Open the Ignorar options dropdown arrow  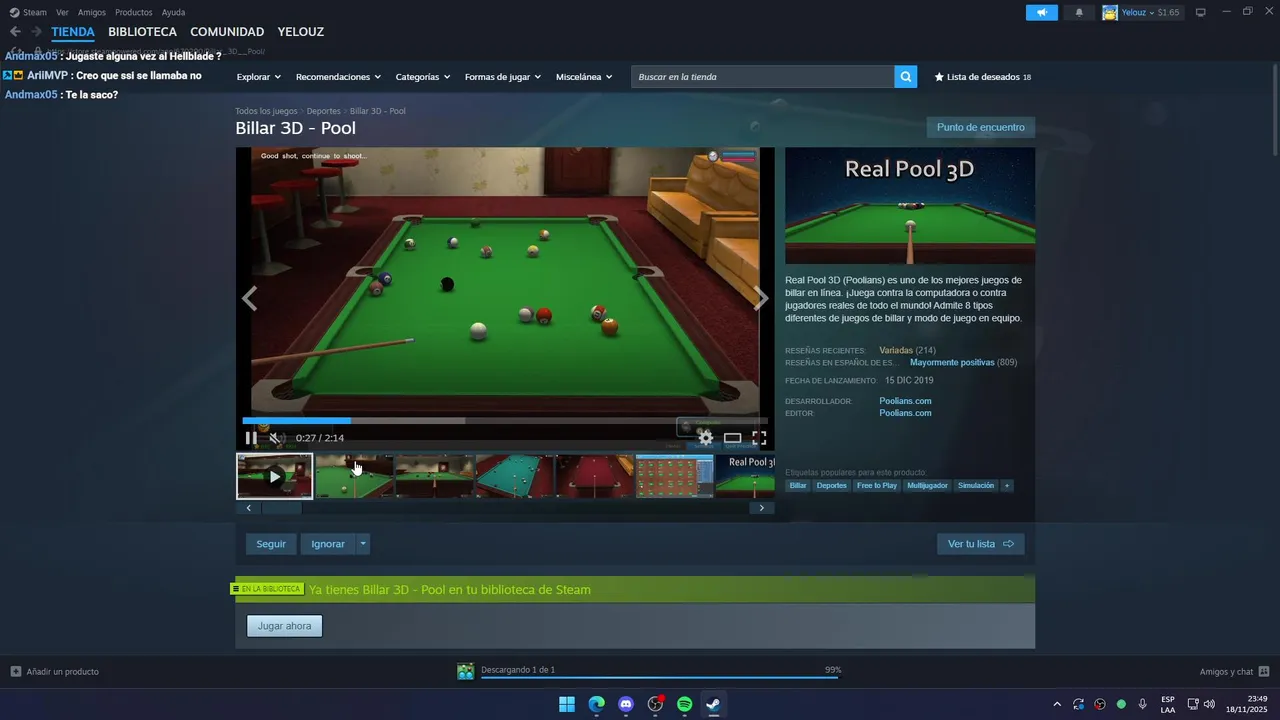363,544
